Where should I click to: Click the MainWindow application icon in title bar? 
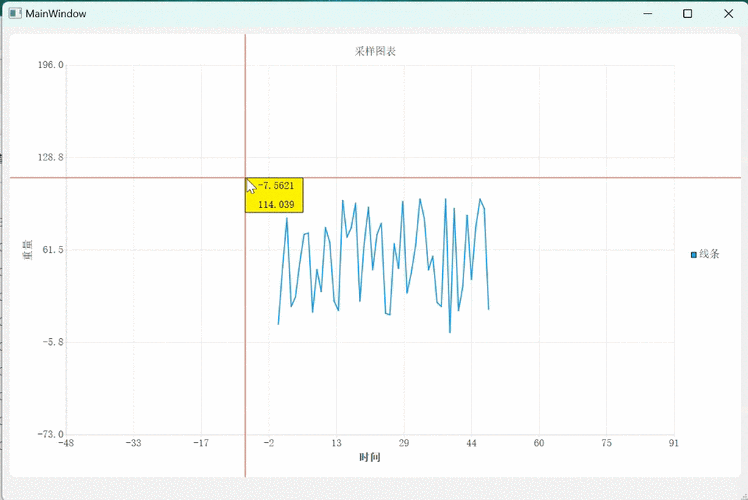[x=14, y=14]
